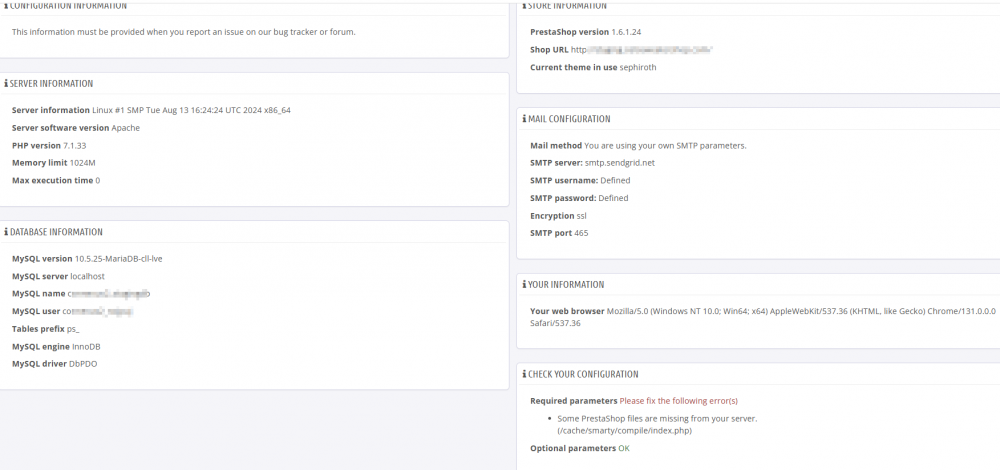This screenshot has width=1000, height=470.
Task: Click the red 'Please fix the following error(s)' text
Action: (679, 401)
